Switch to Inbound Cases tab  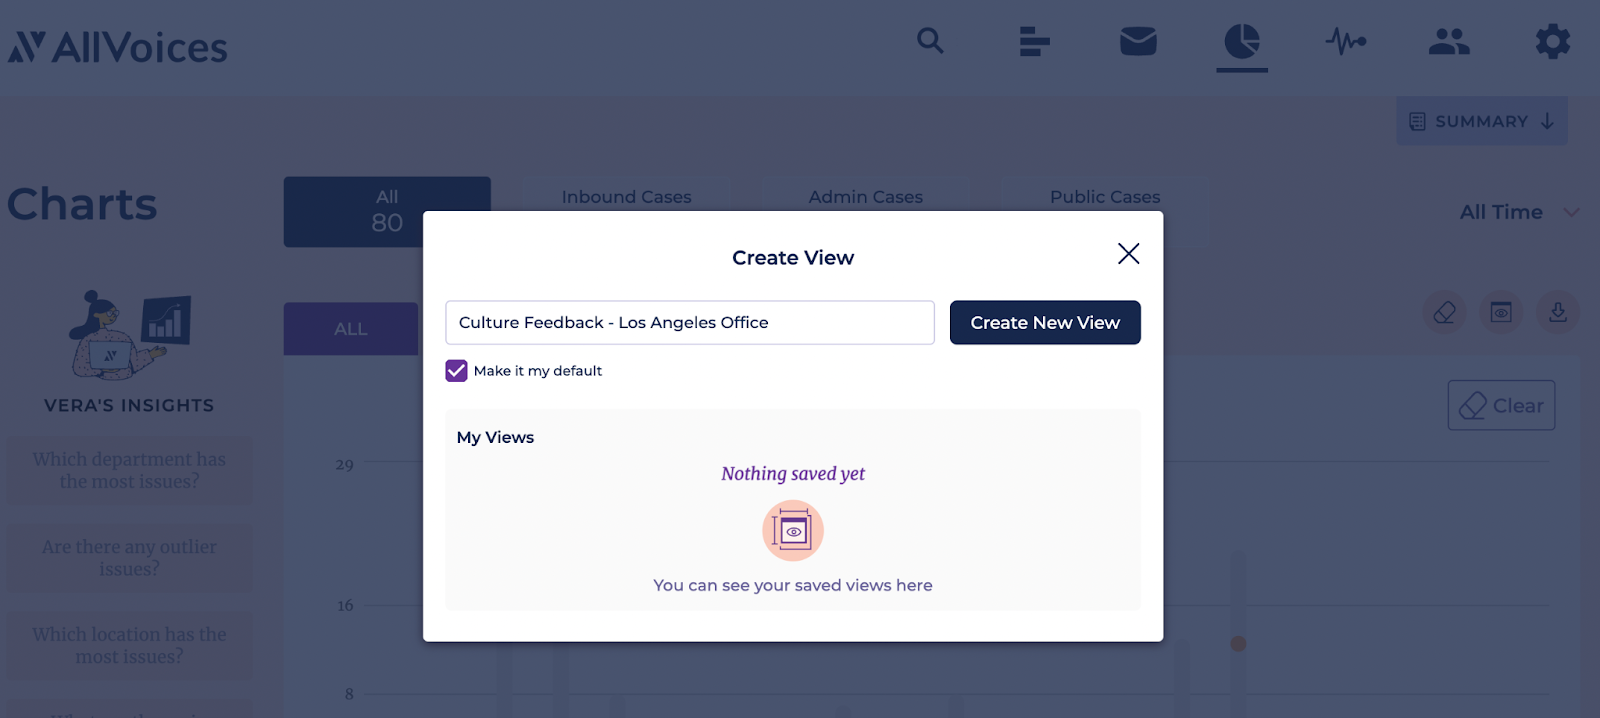(626, 197)
